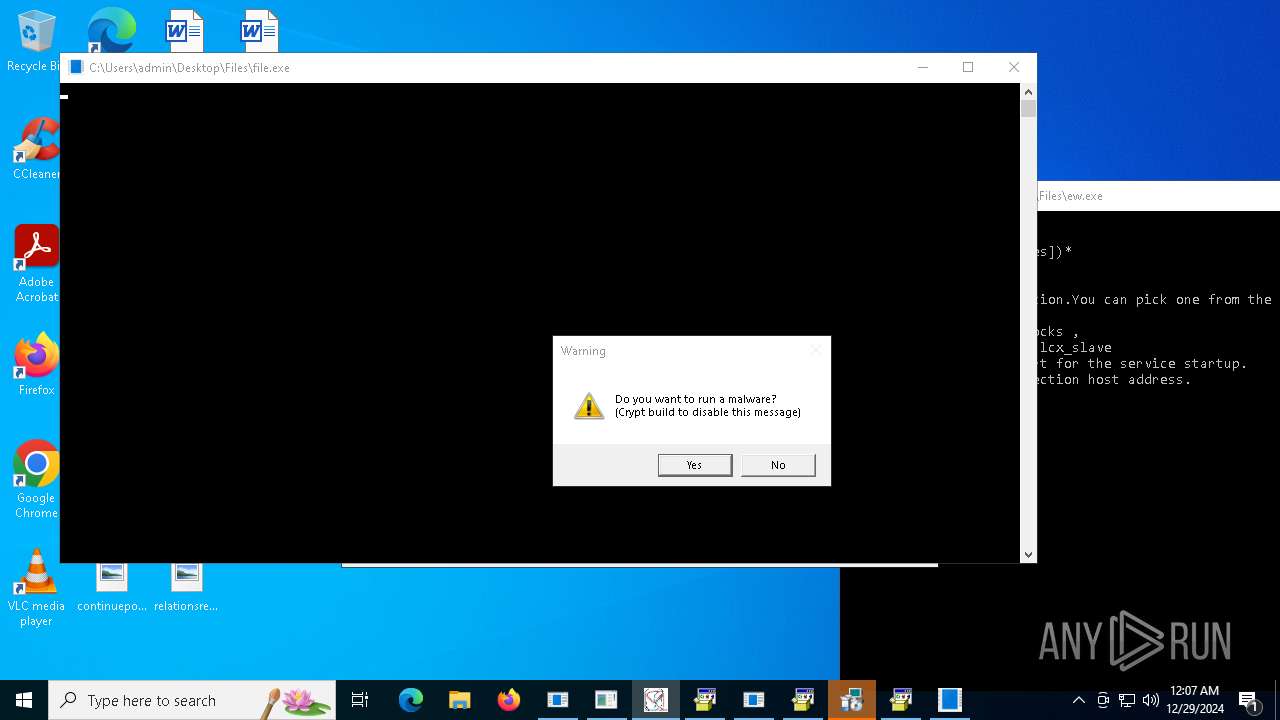Open the clock showing 12:07 AM

(x=1195, y=700)
